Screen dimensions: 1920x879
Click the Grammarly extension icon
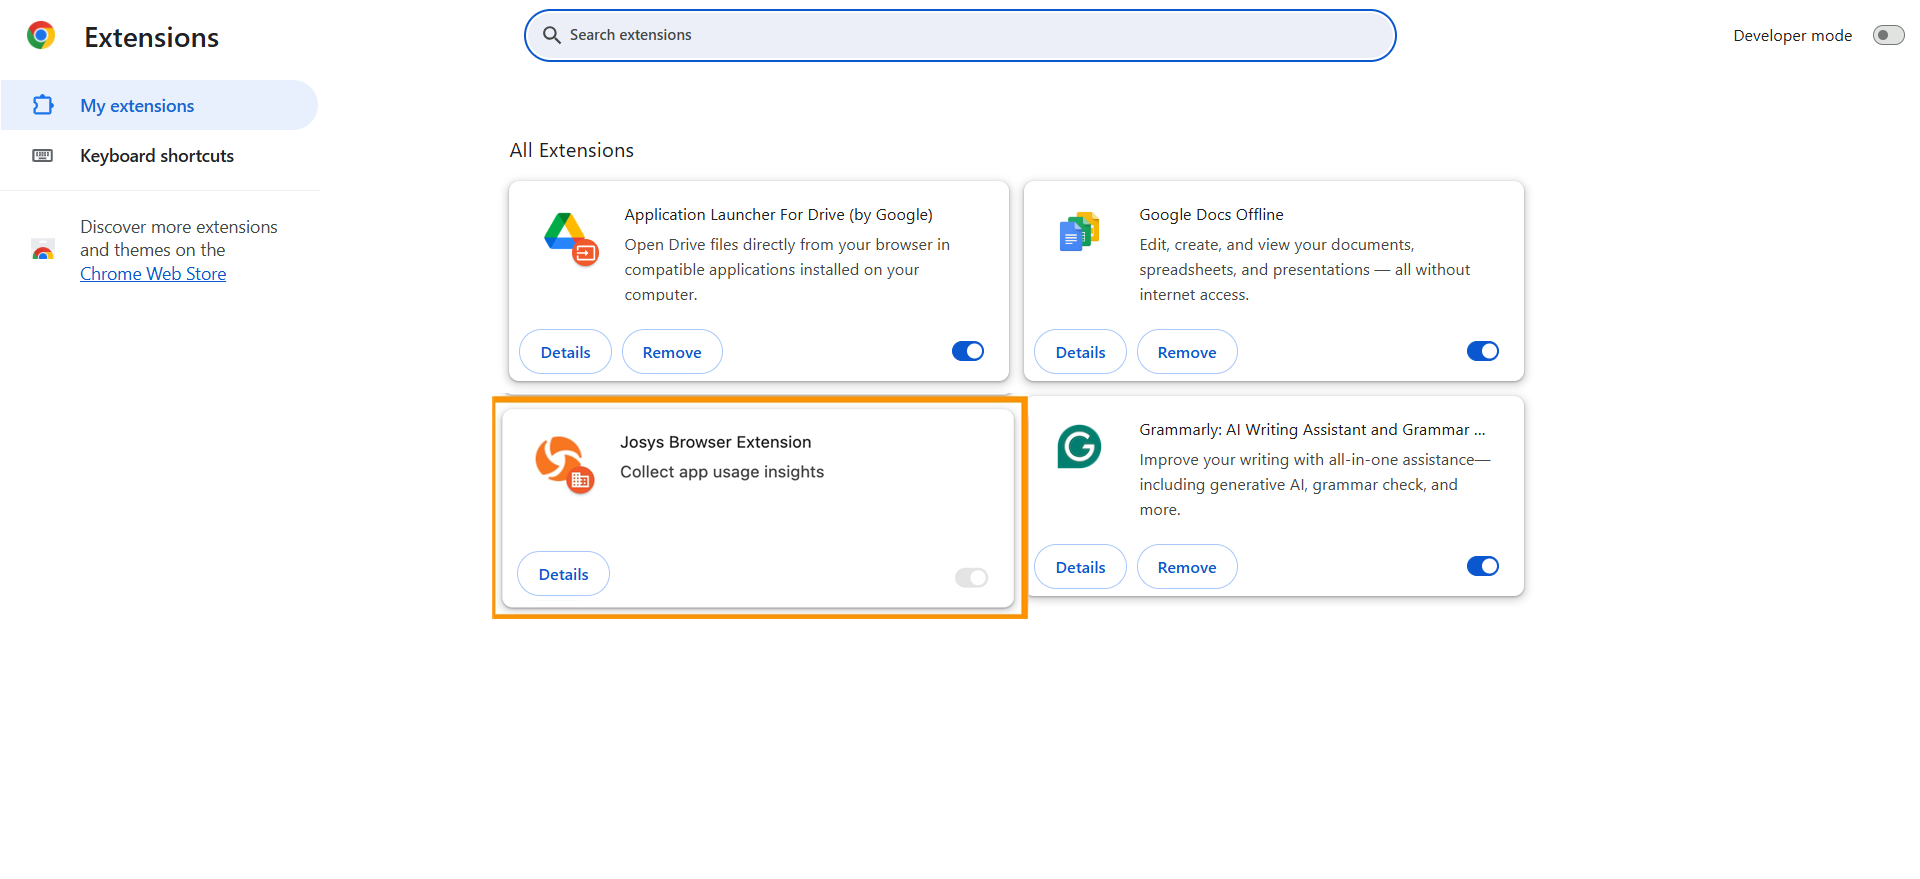pyautogui.click(x=1079, y=447)
